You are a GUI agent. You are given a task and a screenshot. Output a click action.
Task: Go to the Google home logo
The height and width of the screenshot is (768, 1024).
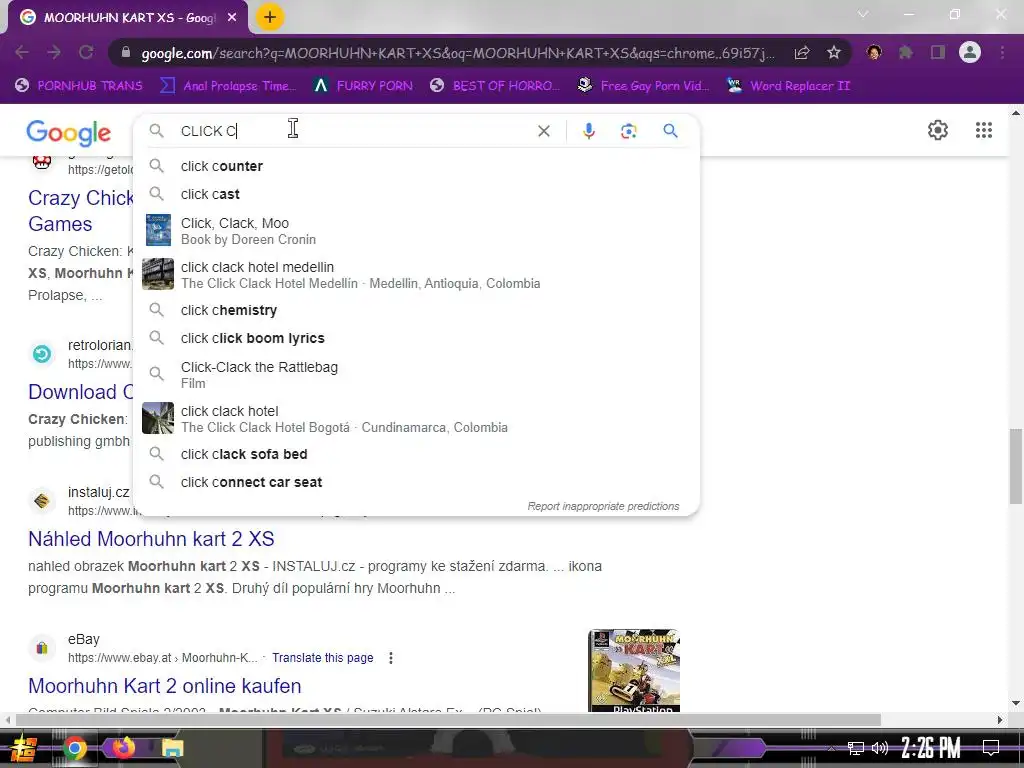coord(69,133)
